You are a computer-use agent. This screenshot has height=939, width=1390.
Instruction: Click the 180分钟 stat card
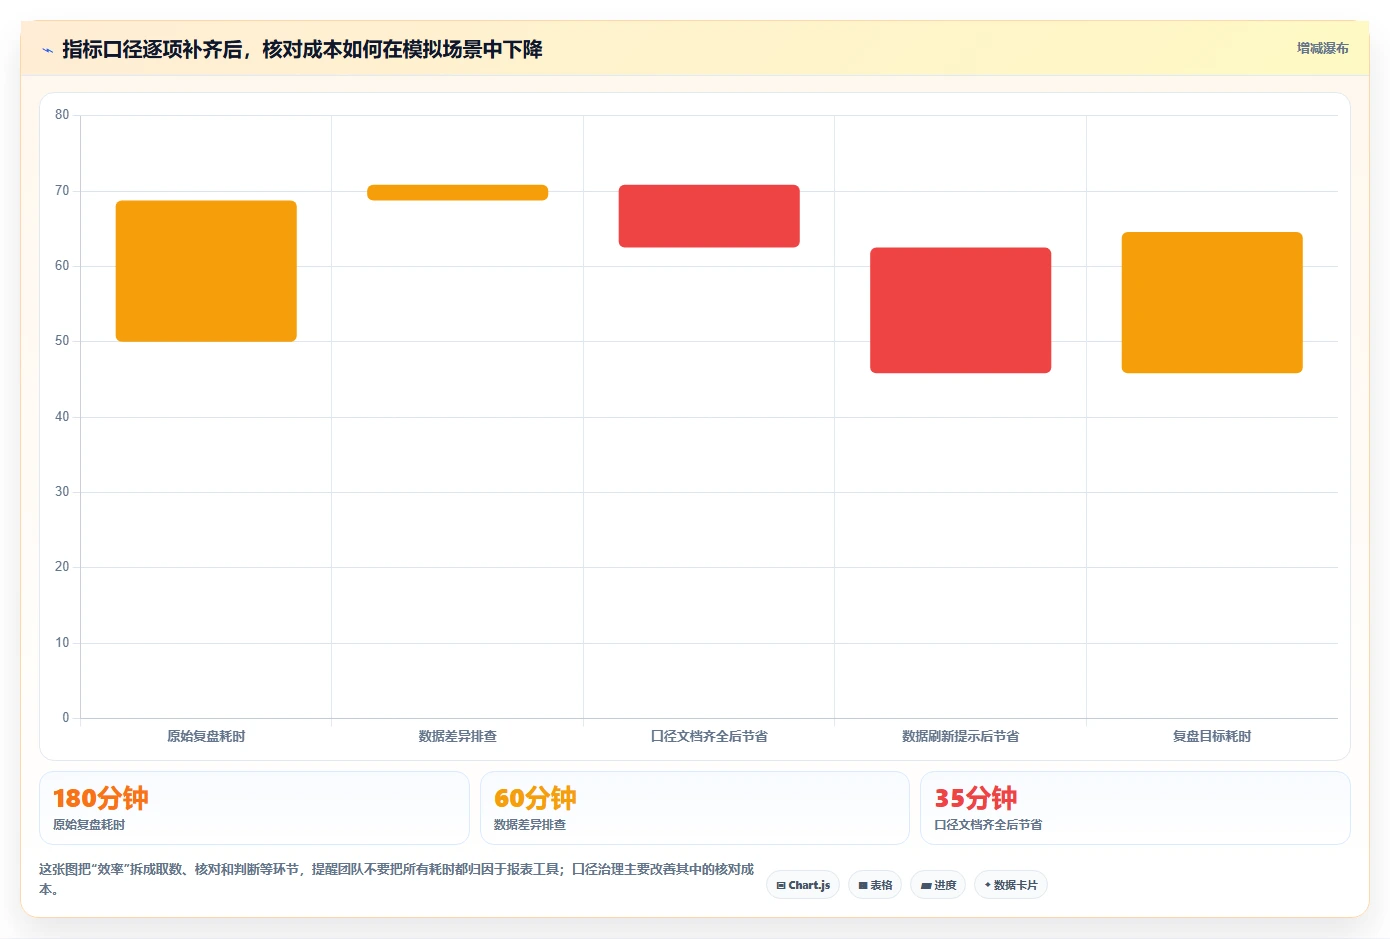pyautogui.click(x=254, y=808)
